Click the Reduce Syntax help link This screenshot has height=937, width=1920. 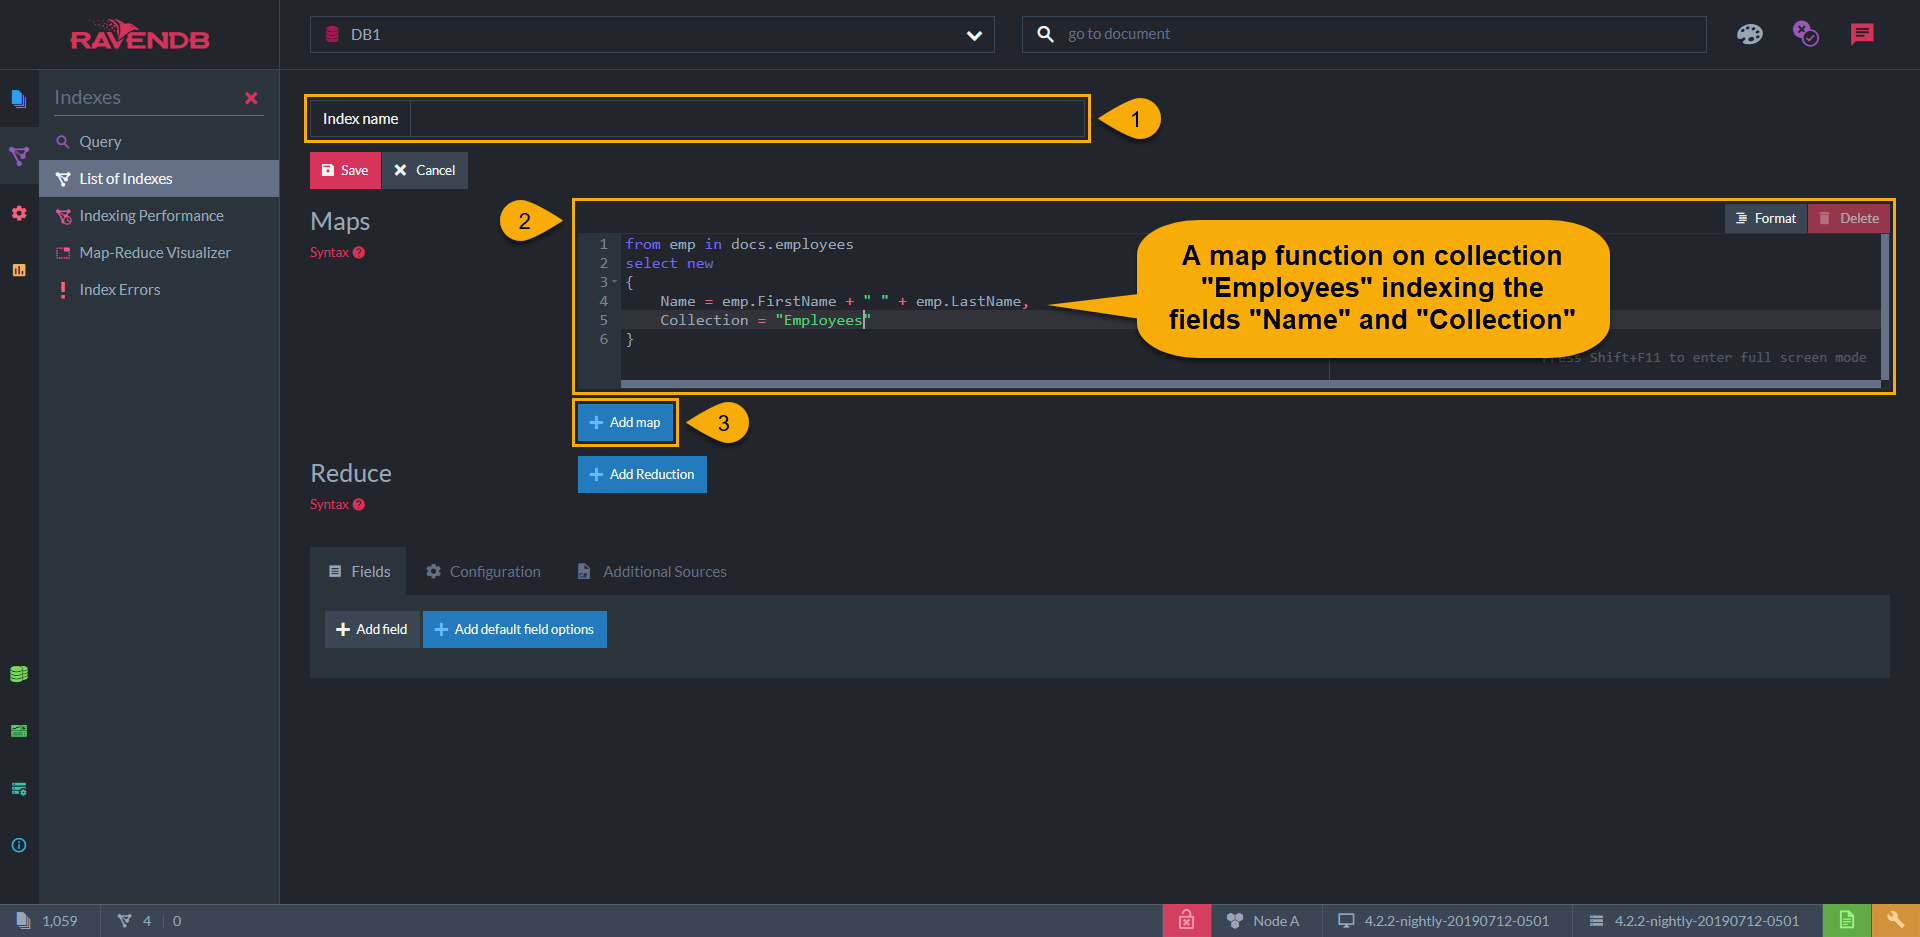coord(337,504)
